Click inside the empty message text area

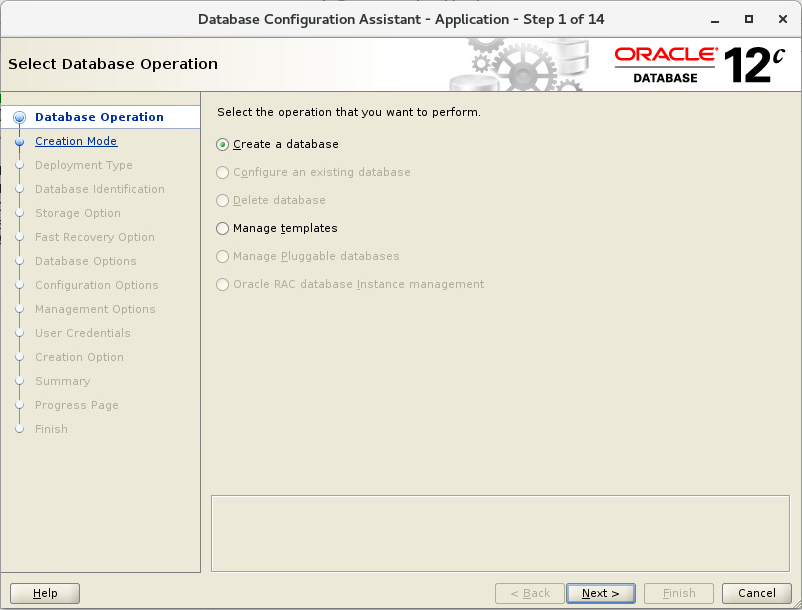tap(500, 533)
